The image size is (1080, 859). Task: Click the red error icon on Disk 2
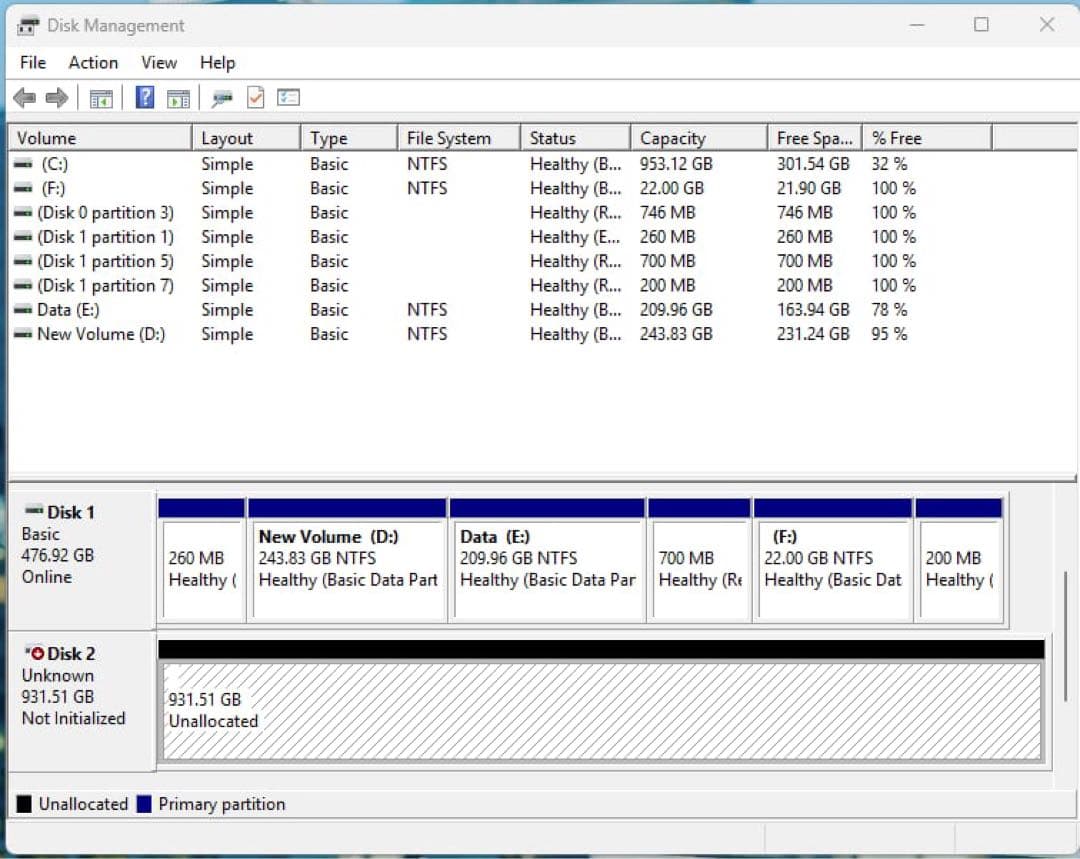pos(39,653)
